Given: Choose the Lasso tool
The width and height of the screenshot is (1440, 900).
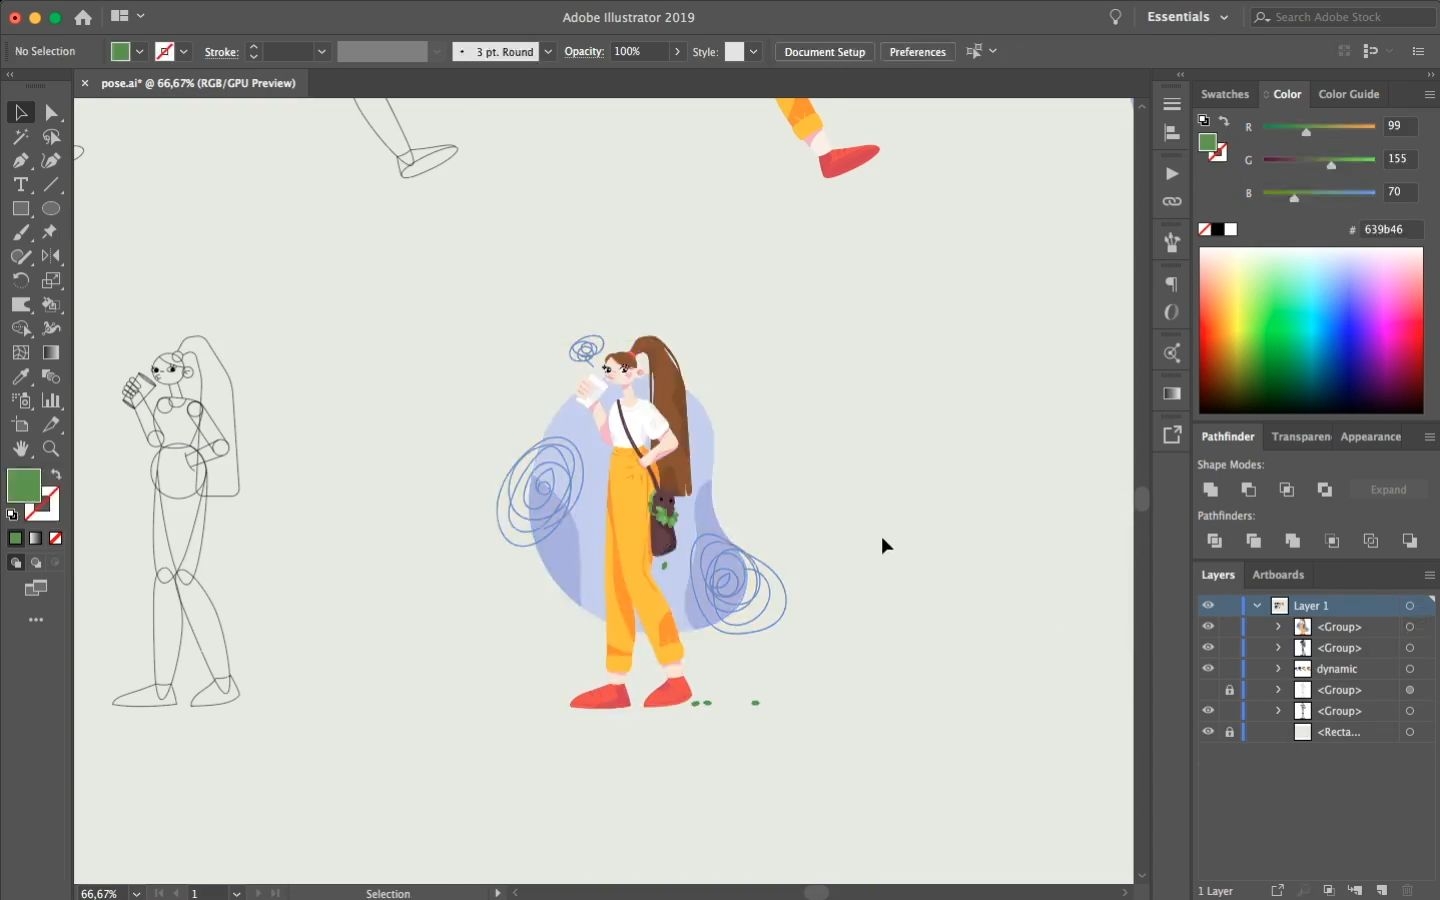Looking at the screenshot, I should click(52, 137).
